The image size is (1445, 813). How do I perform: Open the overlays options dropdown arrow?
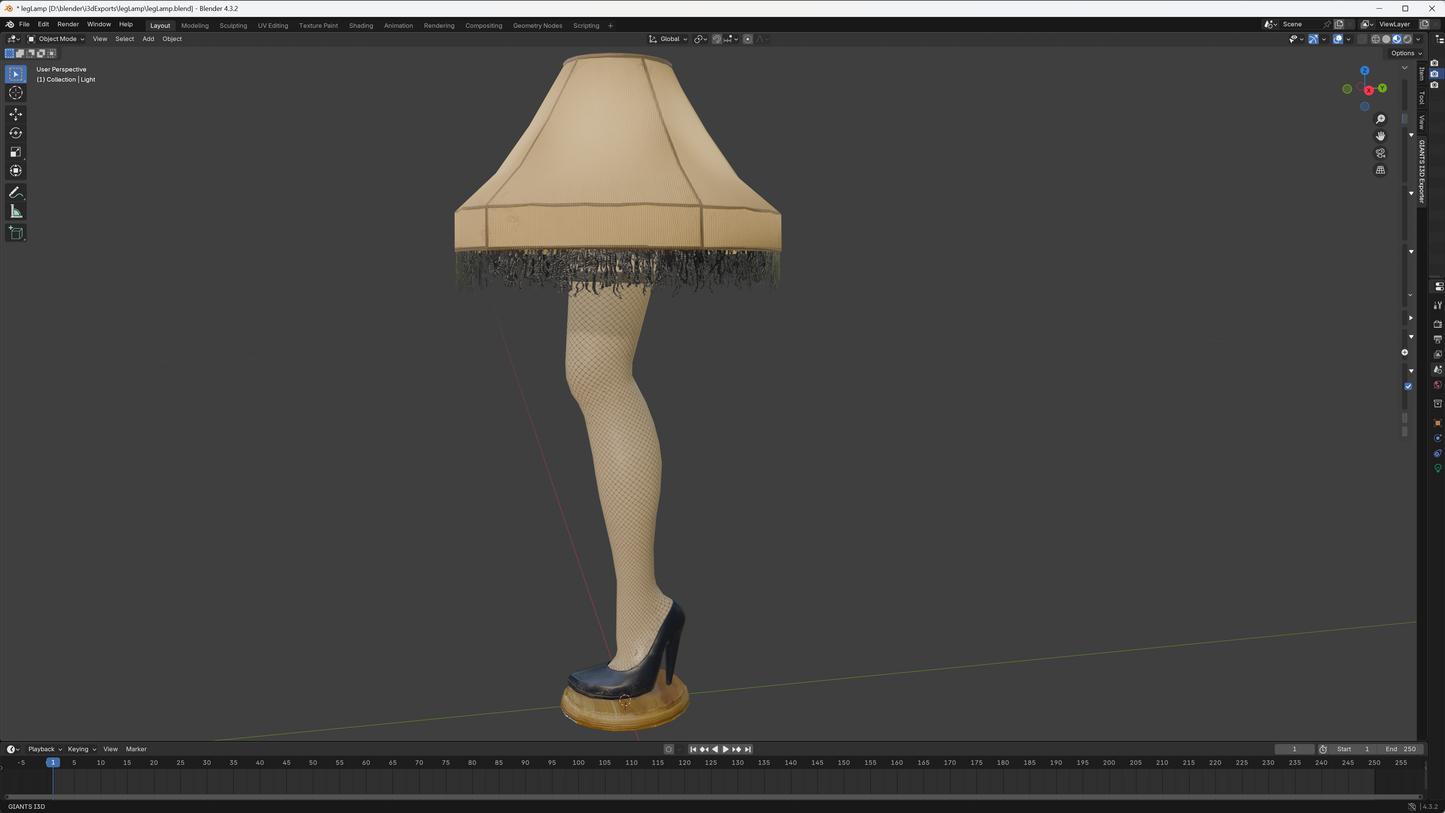pos(1348,39)
